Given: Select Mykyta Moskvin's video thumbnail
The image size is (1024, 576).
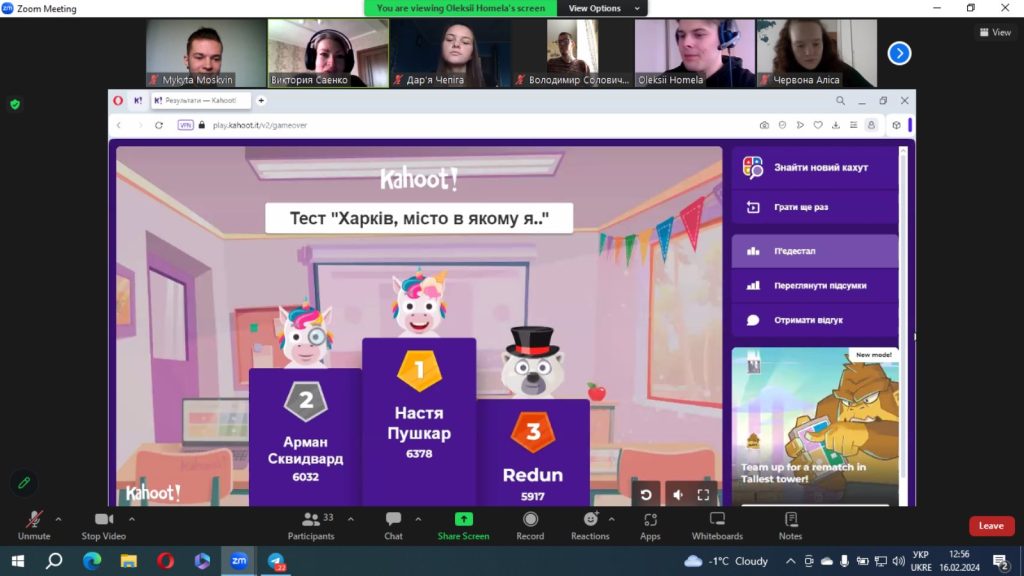Looking at the screenshot, I should coord(206,53).
